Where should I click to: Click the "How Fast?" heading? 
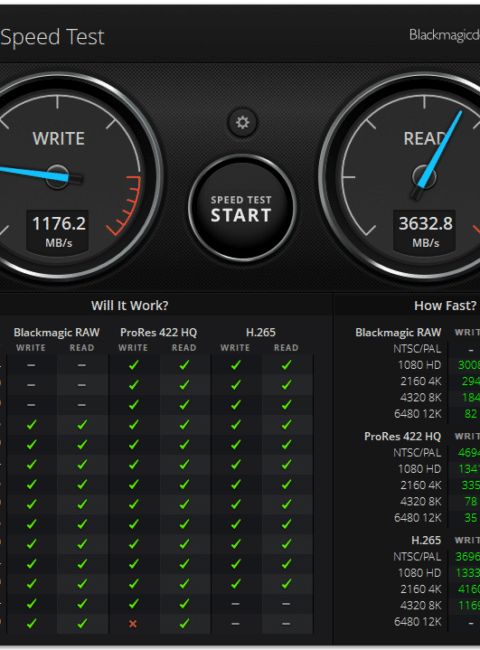(445, 306)
